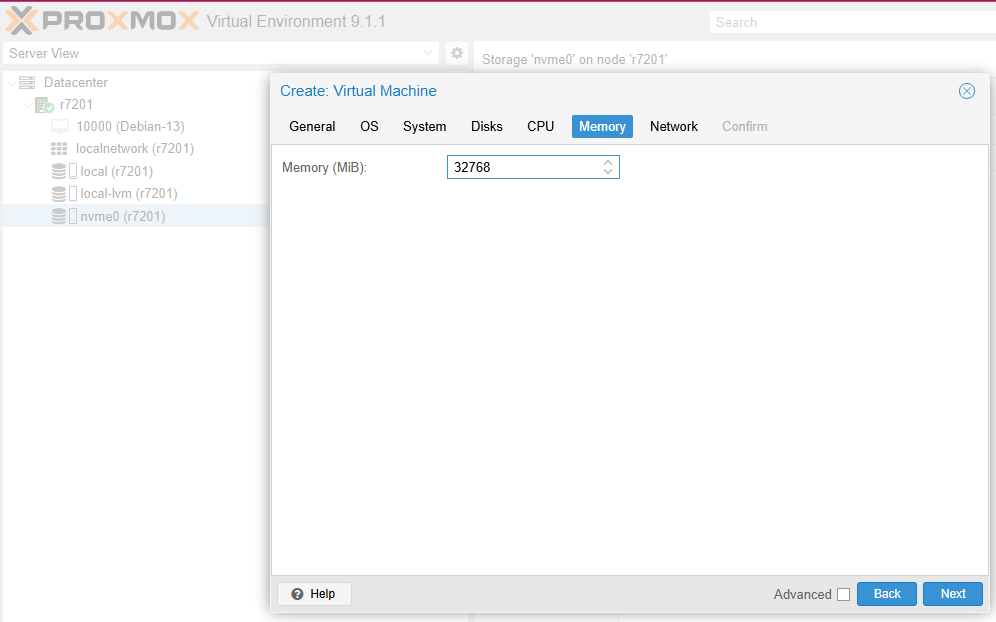Screen dimensions: 996x622
Task: Close the Create Virtual Machine dialog
Action: (966, 91)
